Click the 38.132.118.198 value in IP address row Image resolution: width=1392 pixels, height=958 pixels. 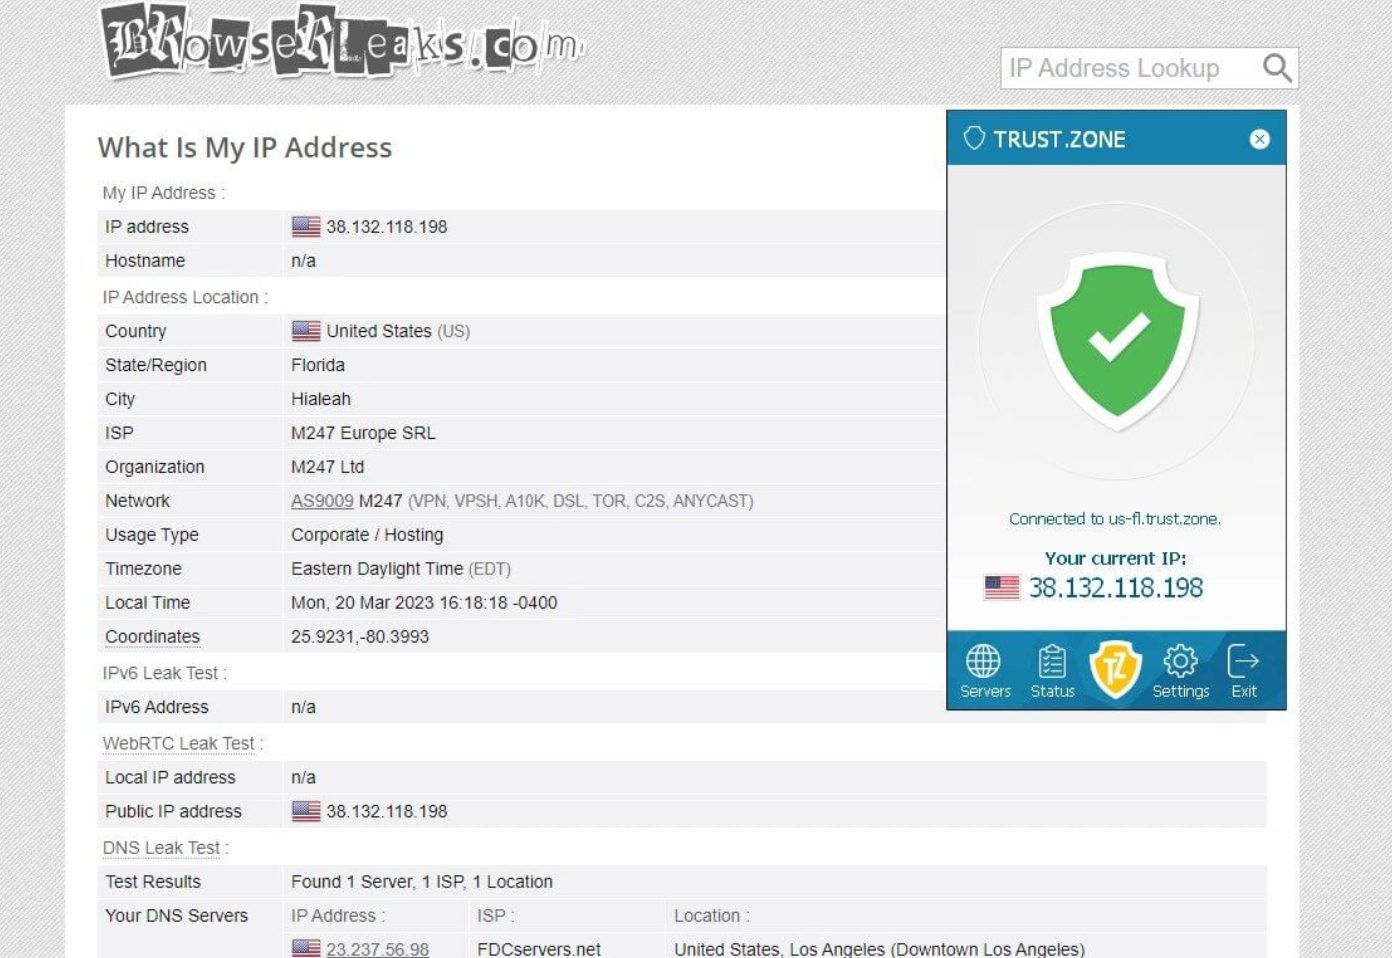coord(387,227)
